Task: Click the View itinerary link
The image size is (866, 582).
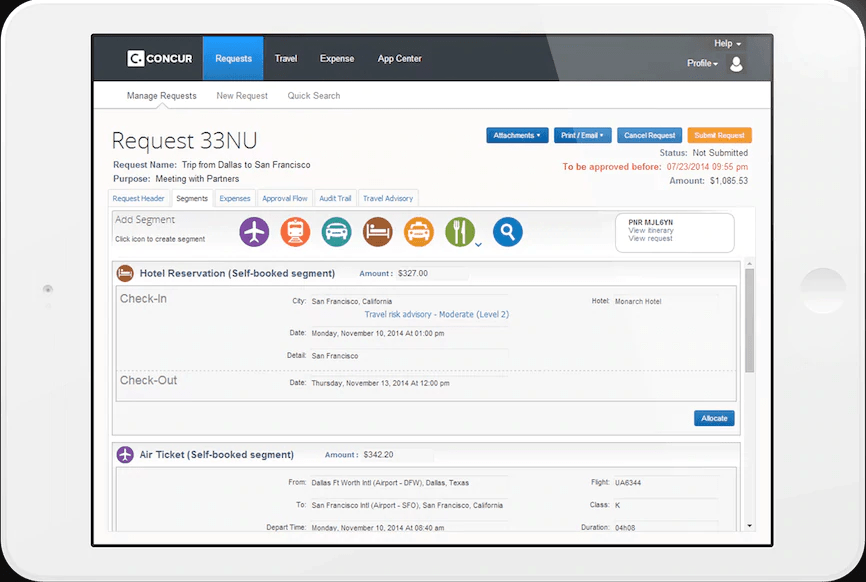Action: (x=651, y=230)
